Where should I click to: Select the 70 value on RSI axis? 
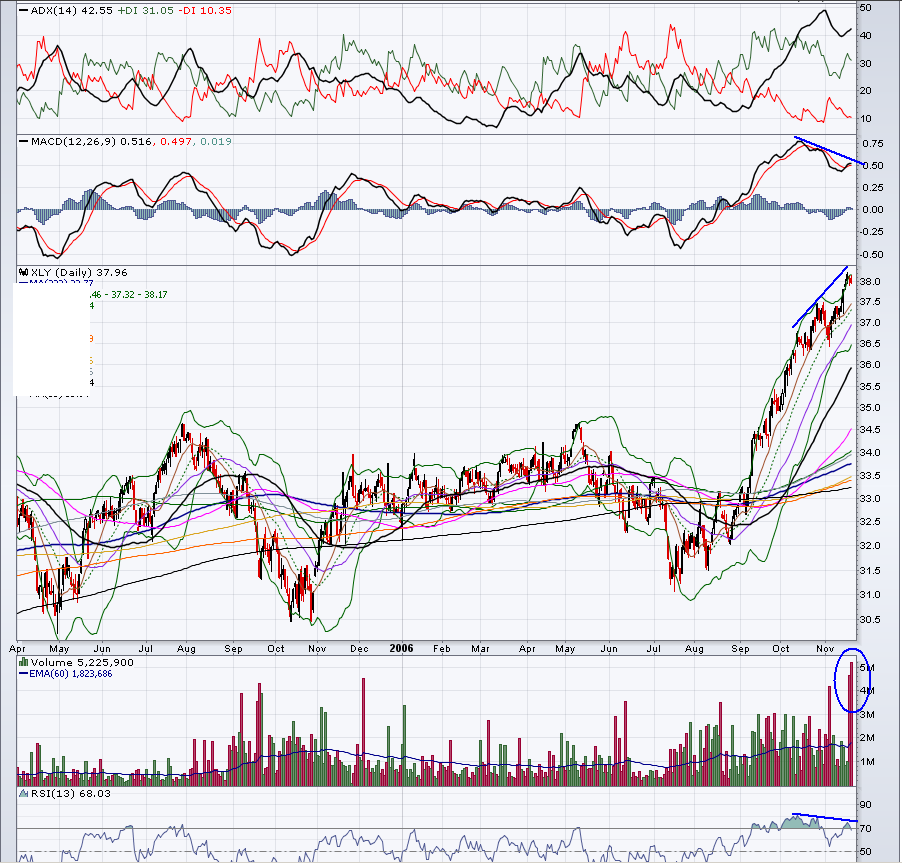point(866,829)
